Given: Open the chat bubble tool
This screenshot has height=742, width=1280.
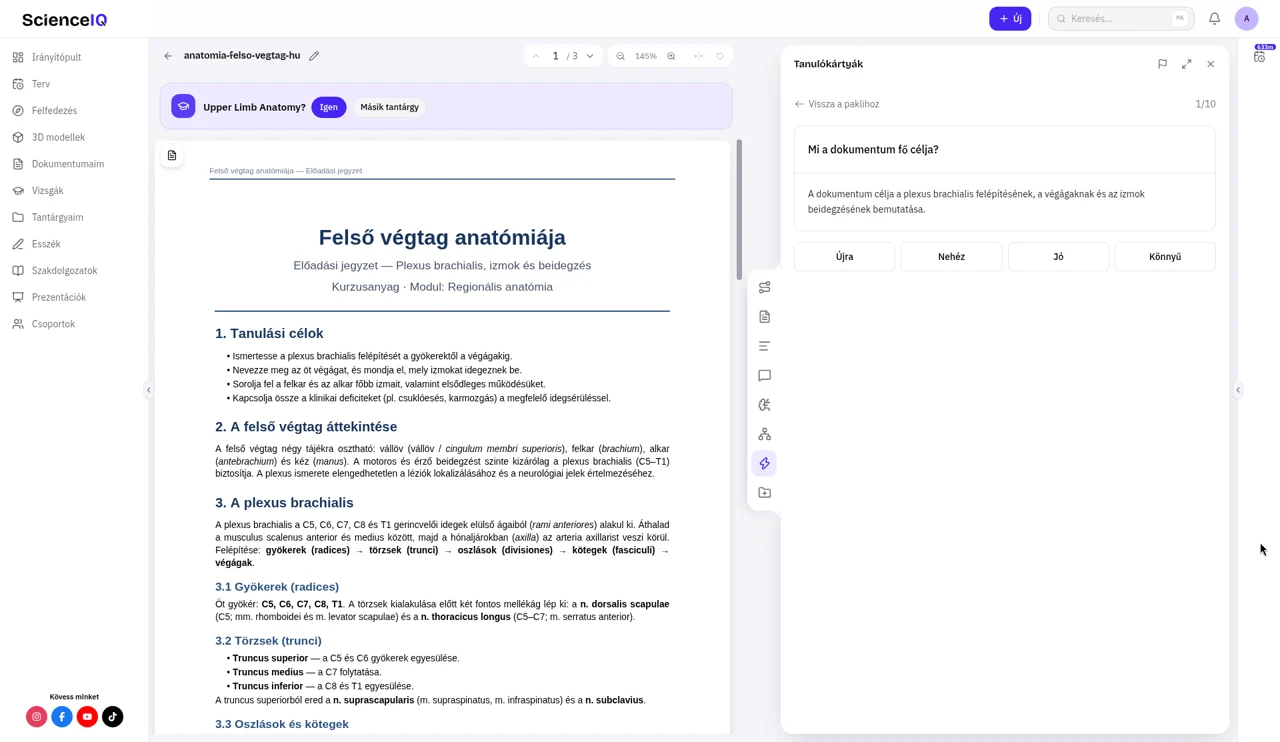Looking at the screenshot, I should click(764, 376).
